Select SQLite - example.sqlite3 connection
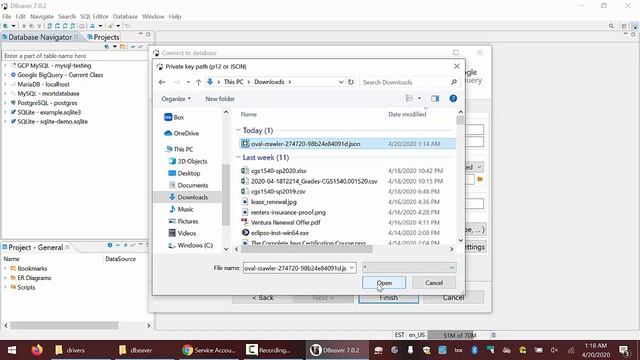Screen dimensions: 640x360 tap(49, 112)
